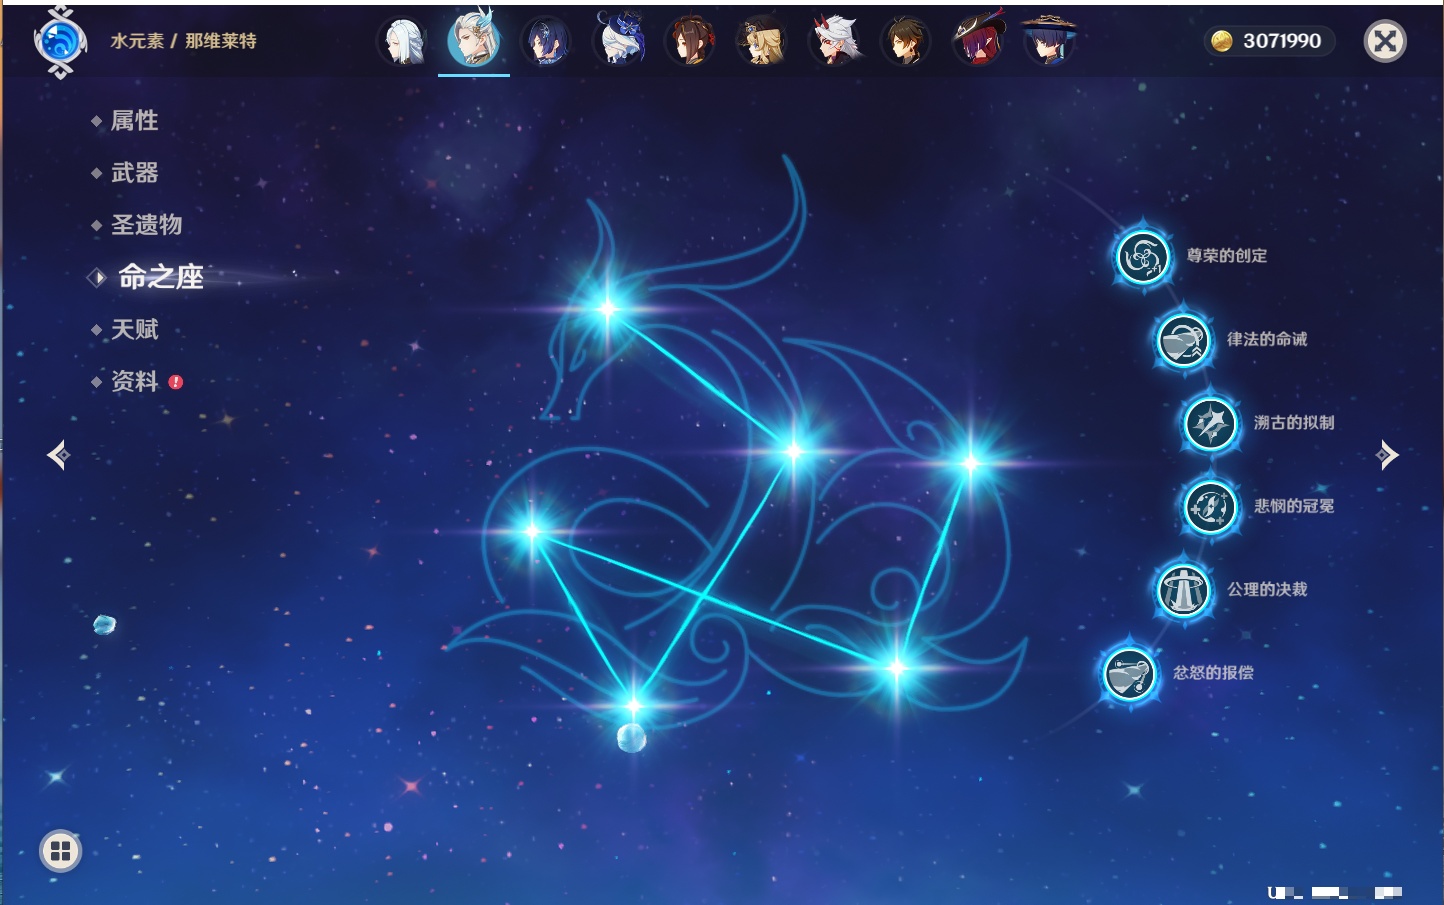Open the 圣遗物 artifacts menu
This screenshot has width=1444, height=905.
[147, 225]
